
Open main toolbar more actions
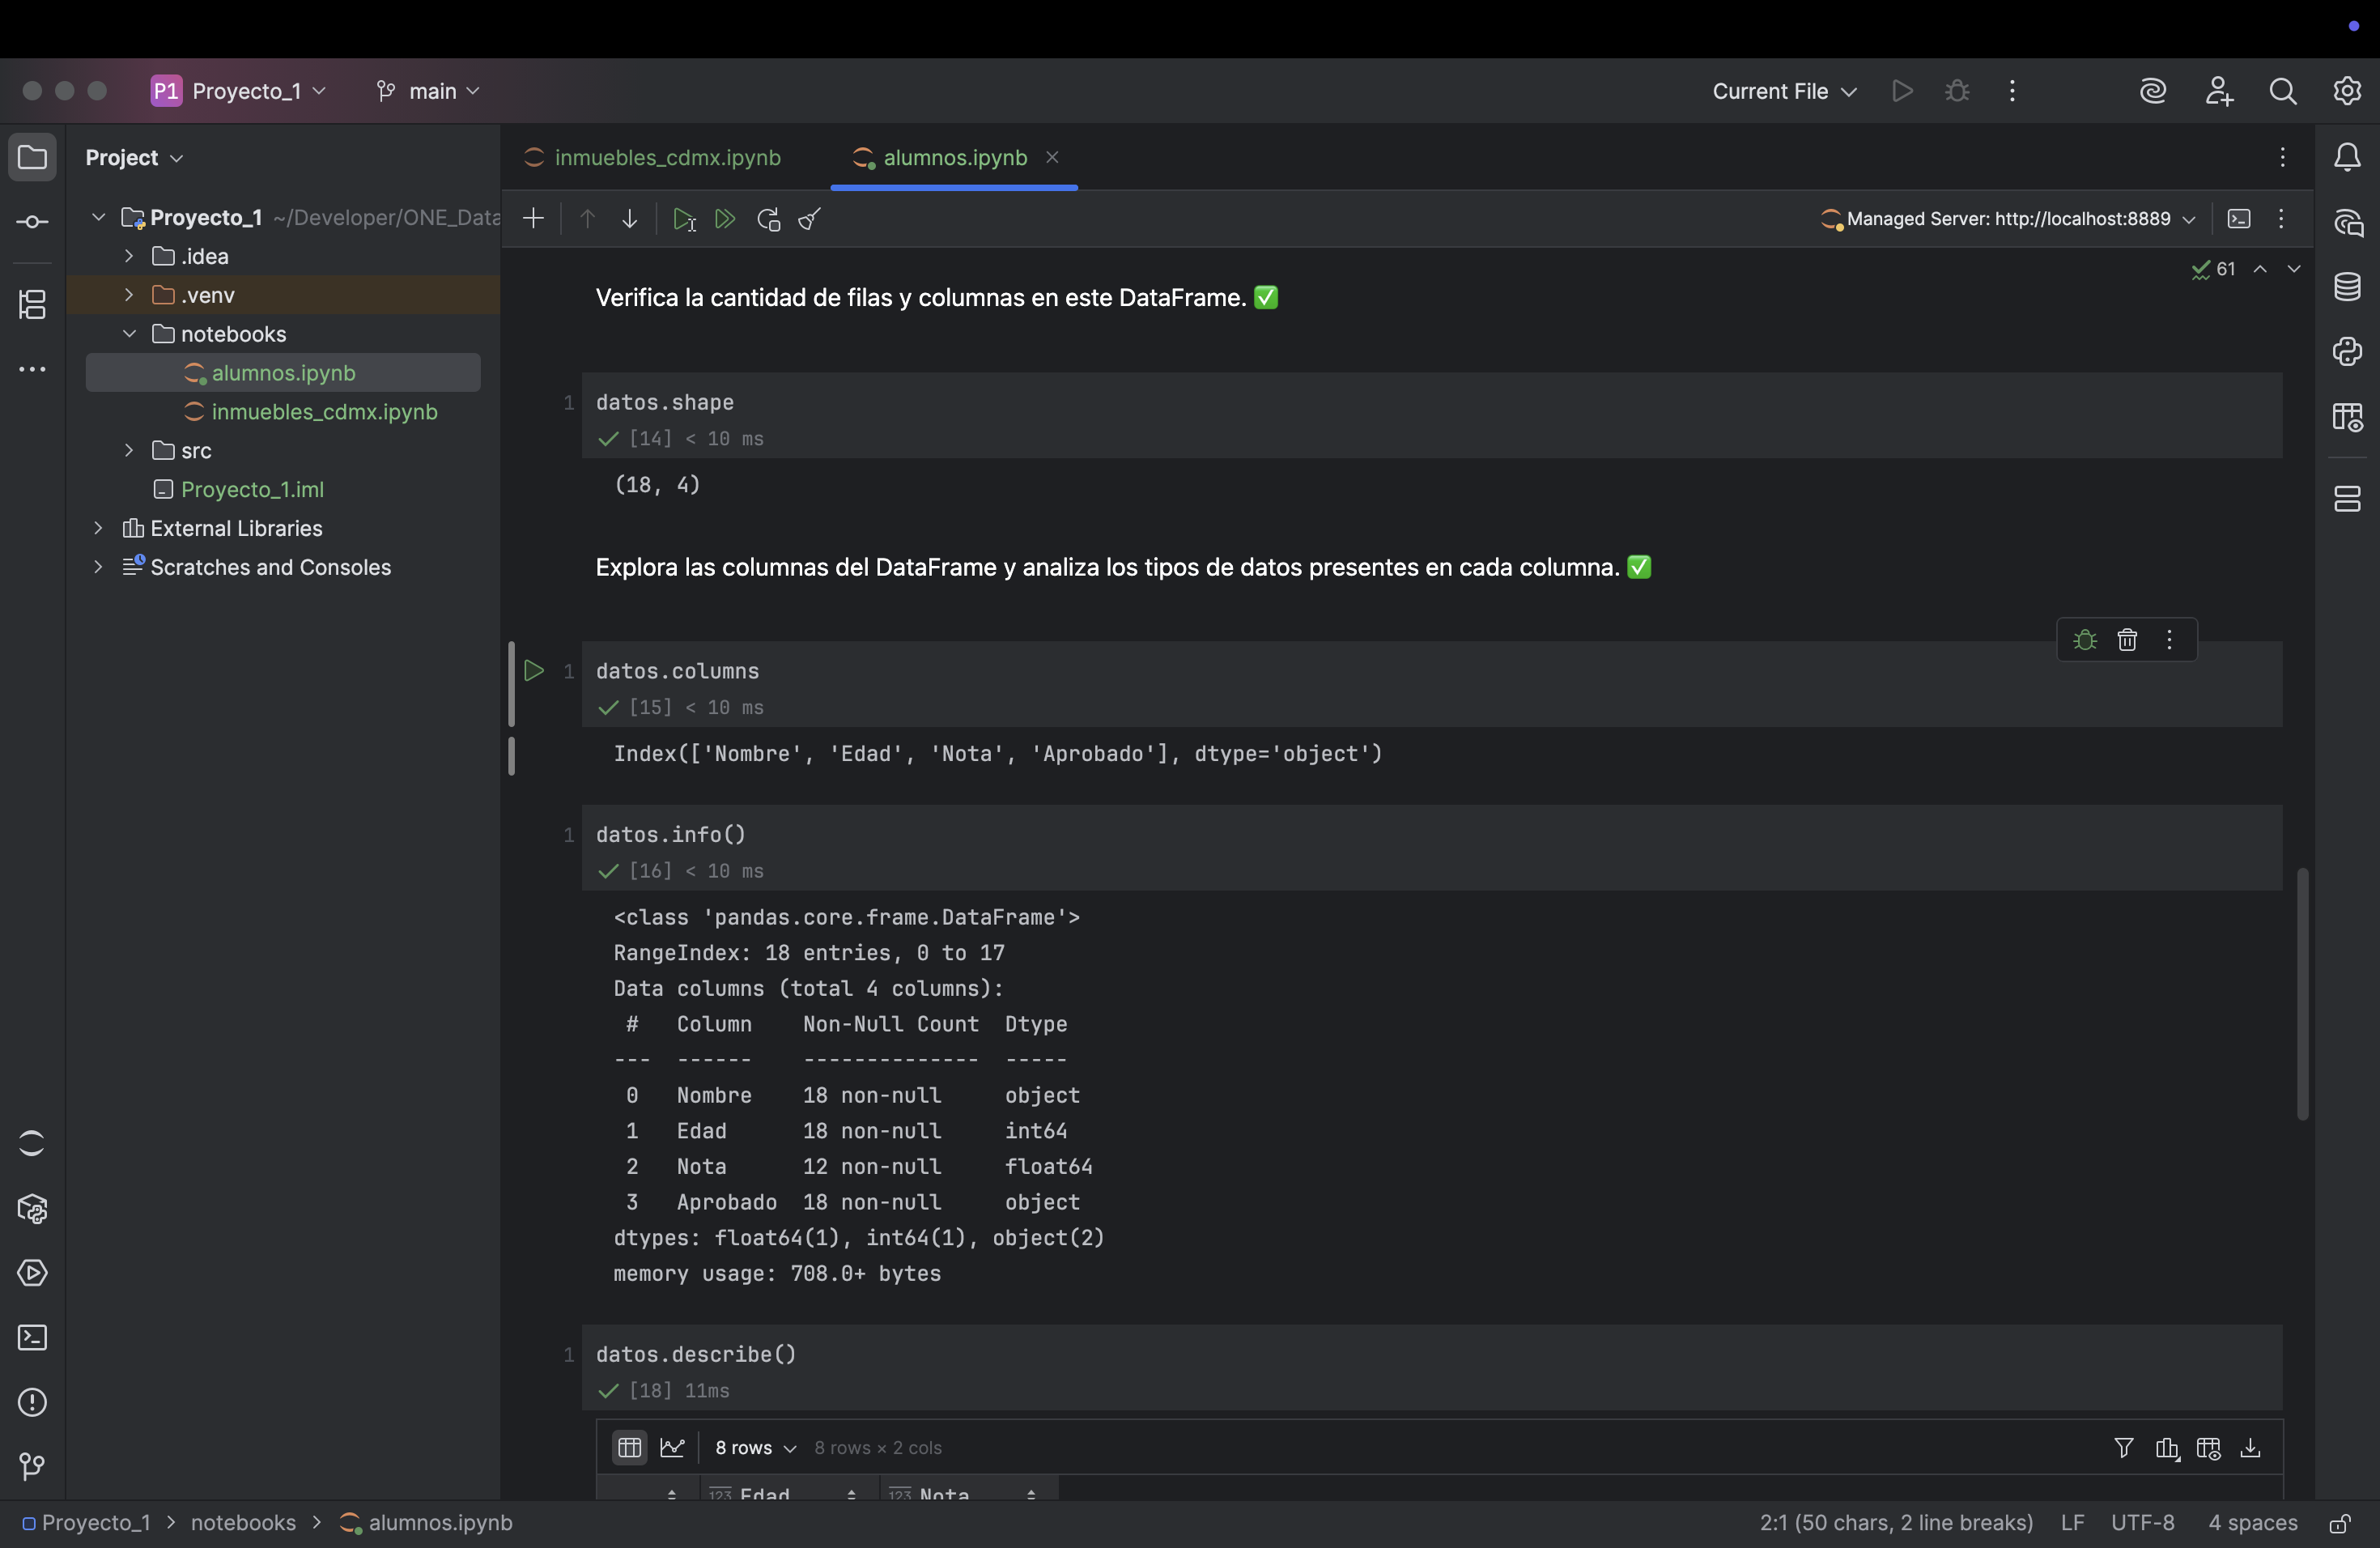pos(2013,91)
